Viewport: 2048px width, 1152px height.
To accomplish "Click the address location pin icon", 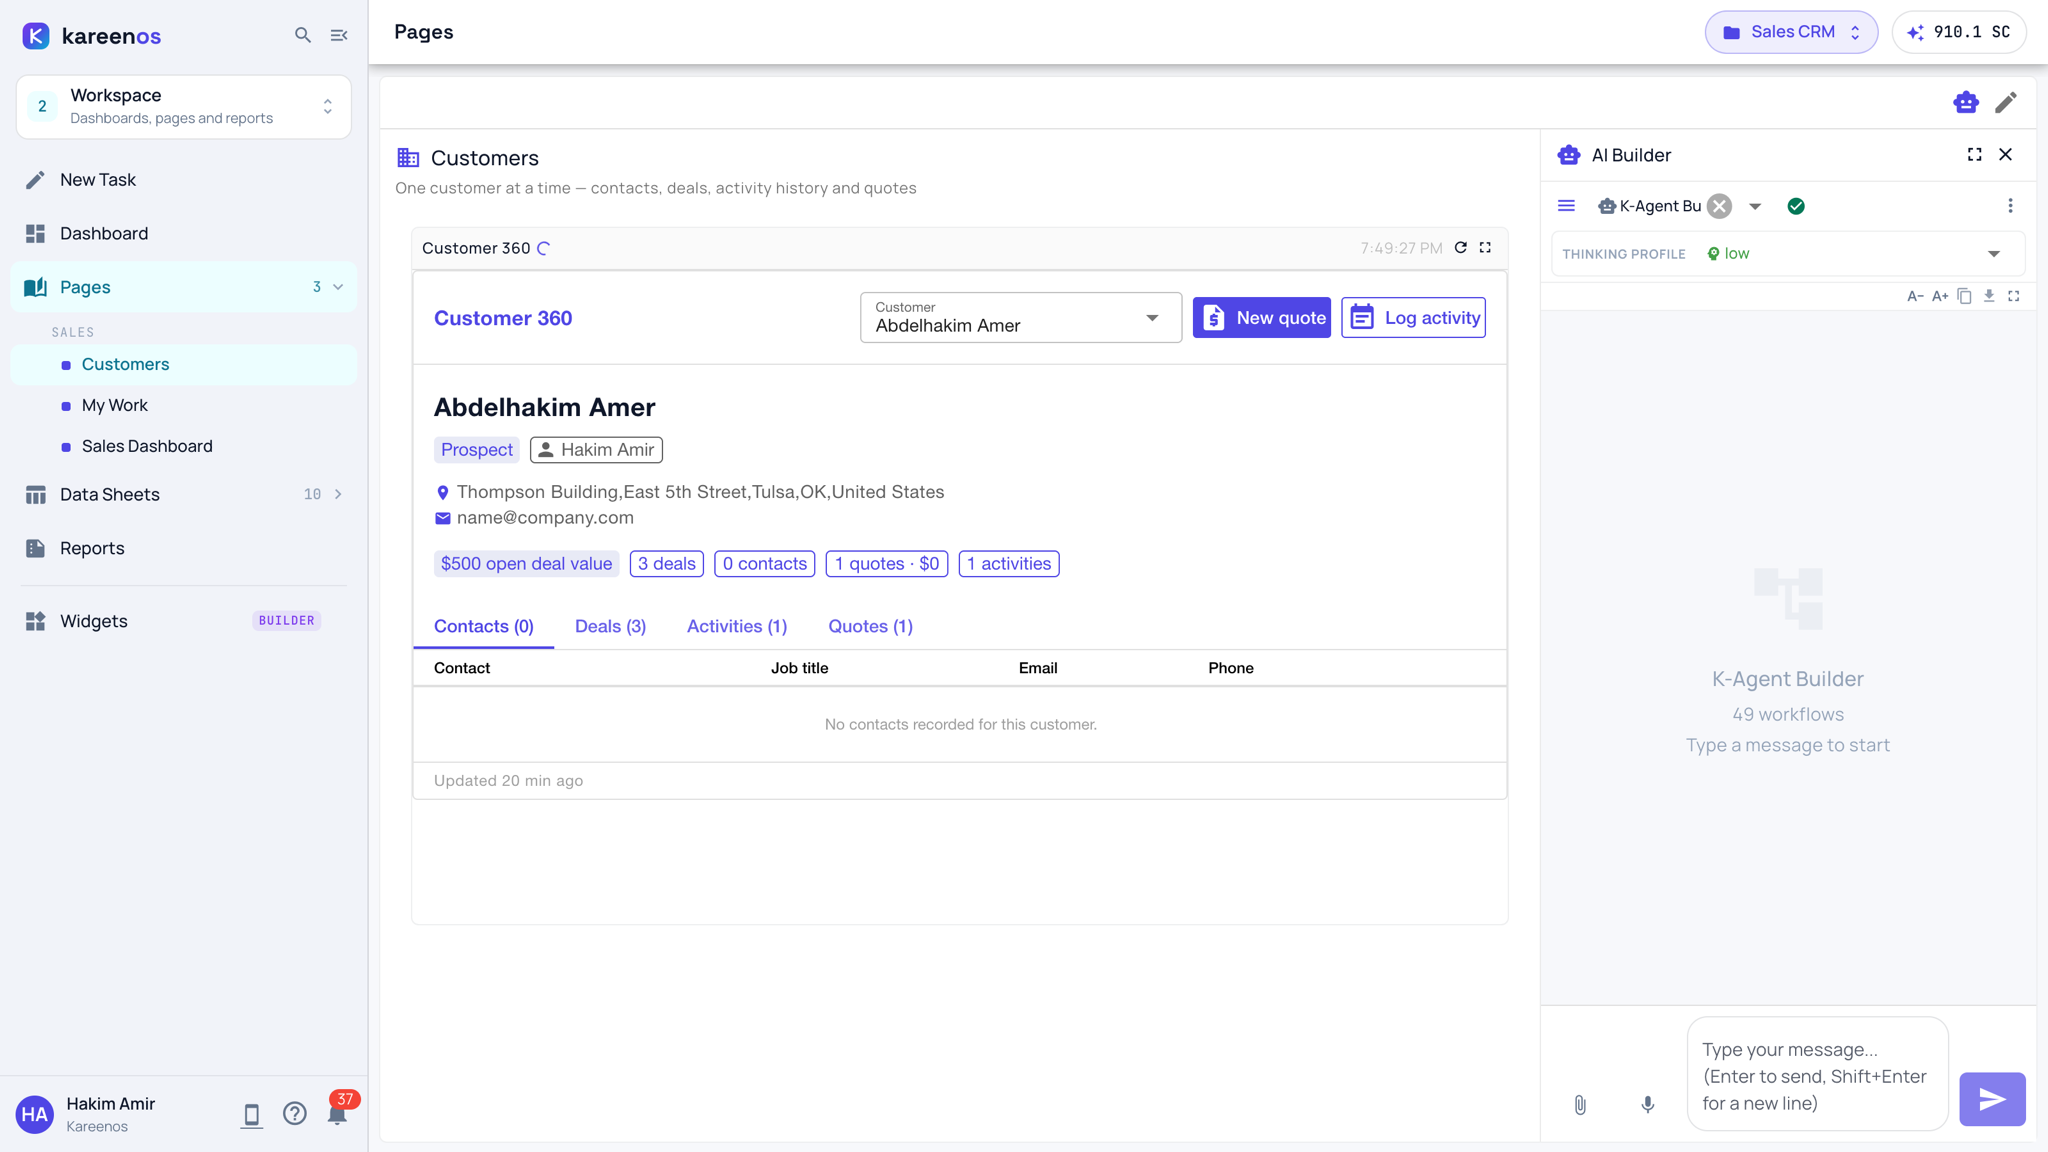I will tap(443, 493).
